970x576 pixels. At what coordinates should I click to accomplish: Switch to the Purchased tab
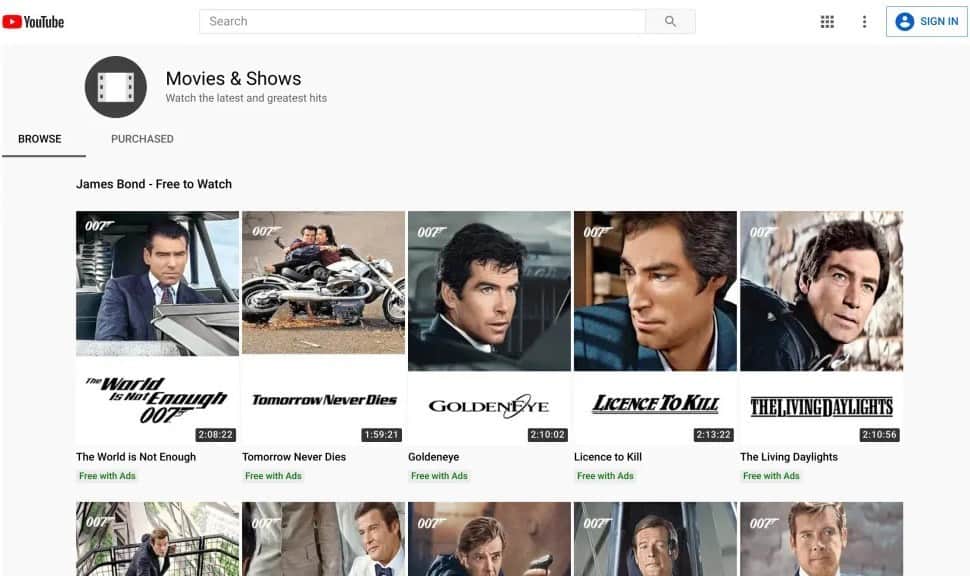[142, 139]
